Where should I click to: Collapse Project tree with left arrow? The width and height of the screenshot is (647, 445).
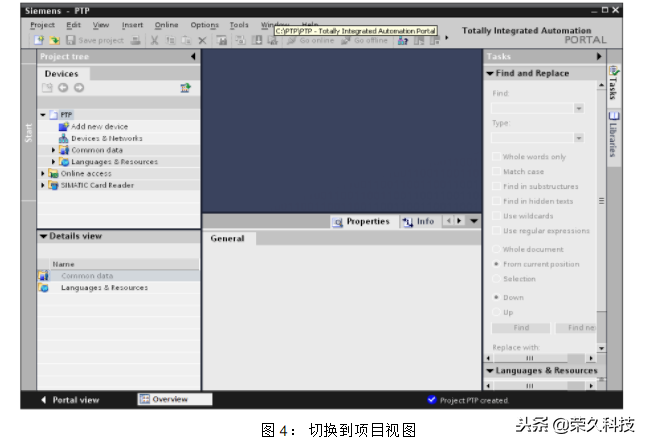point(193,56)
